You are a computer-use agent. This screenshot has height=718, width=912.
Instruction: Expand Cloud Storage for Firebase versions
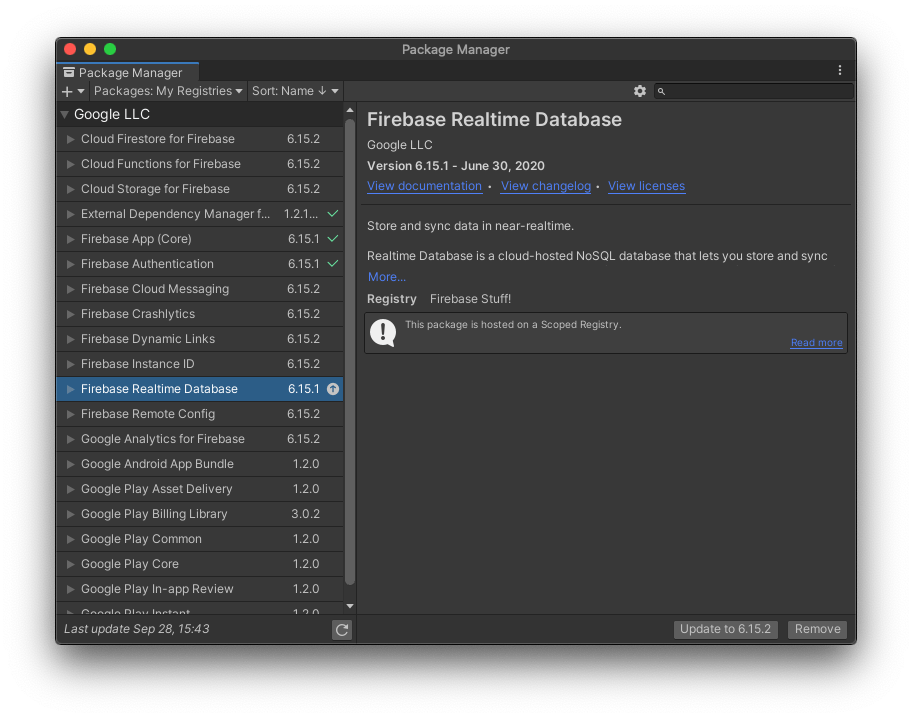(x=70, y=190)
